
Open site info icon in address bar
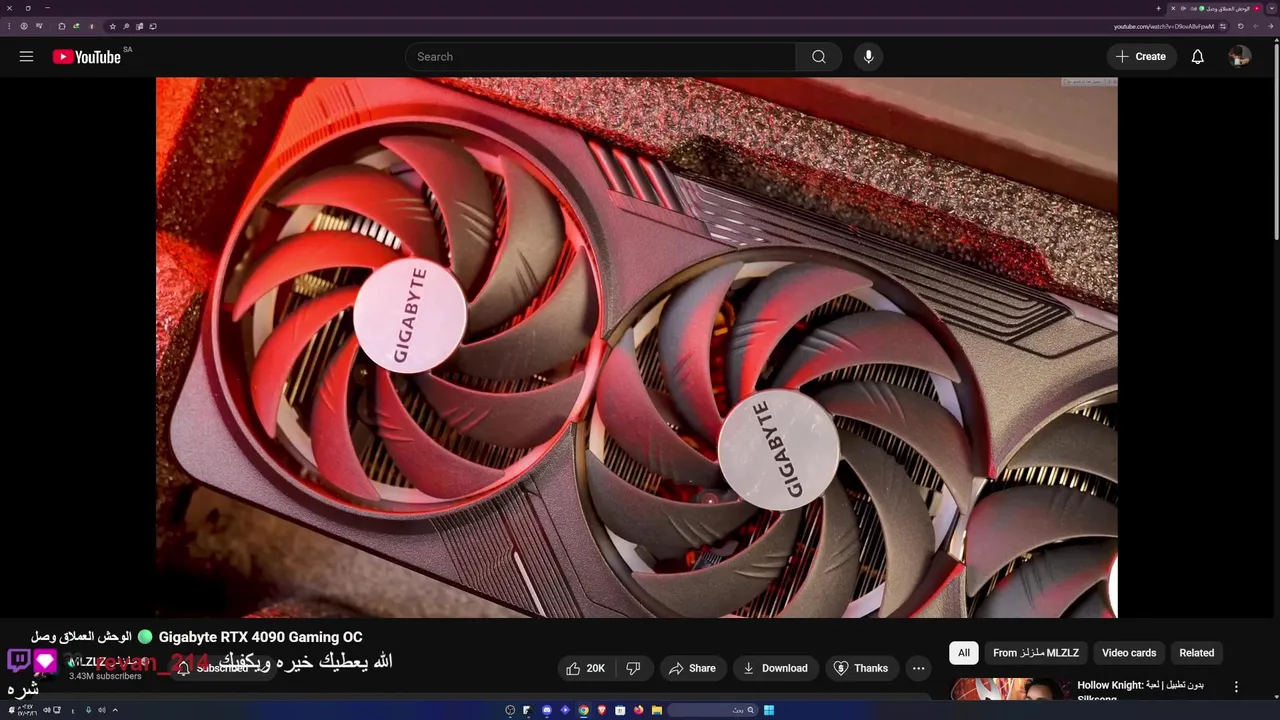1223,26
